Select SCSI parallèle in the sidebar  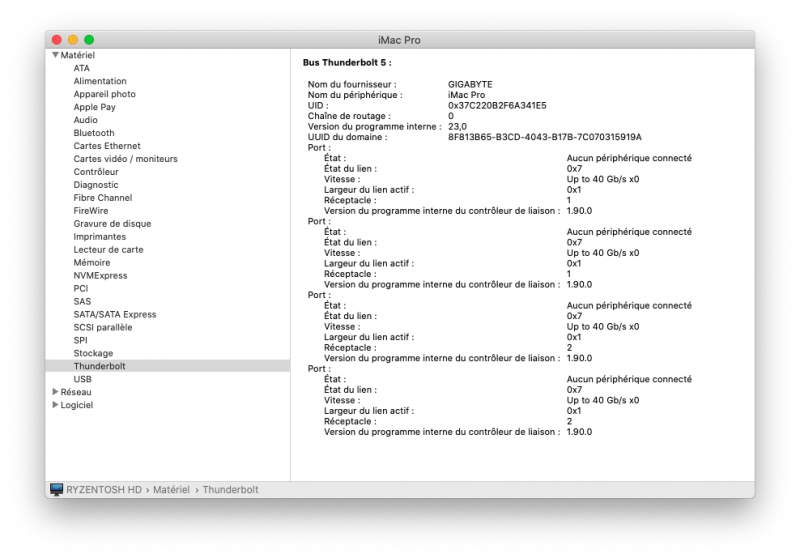pyautogui.click(x=103, y=327)
